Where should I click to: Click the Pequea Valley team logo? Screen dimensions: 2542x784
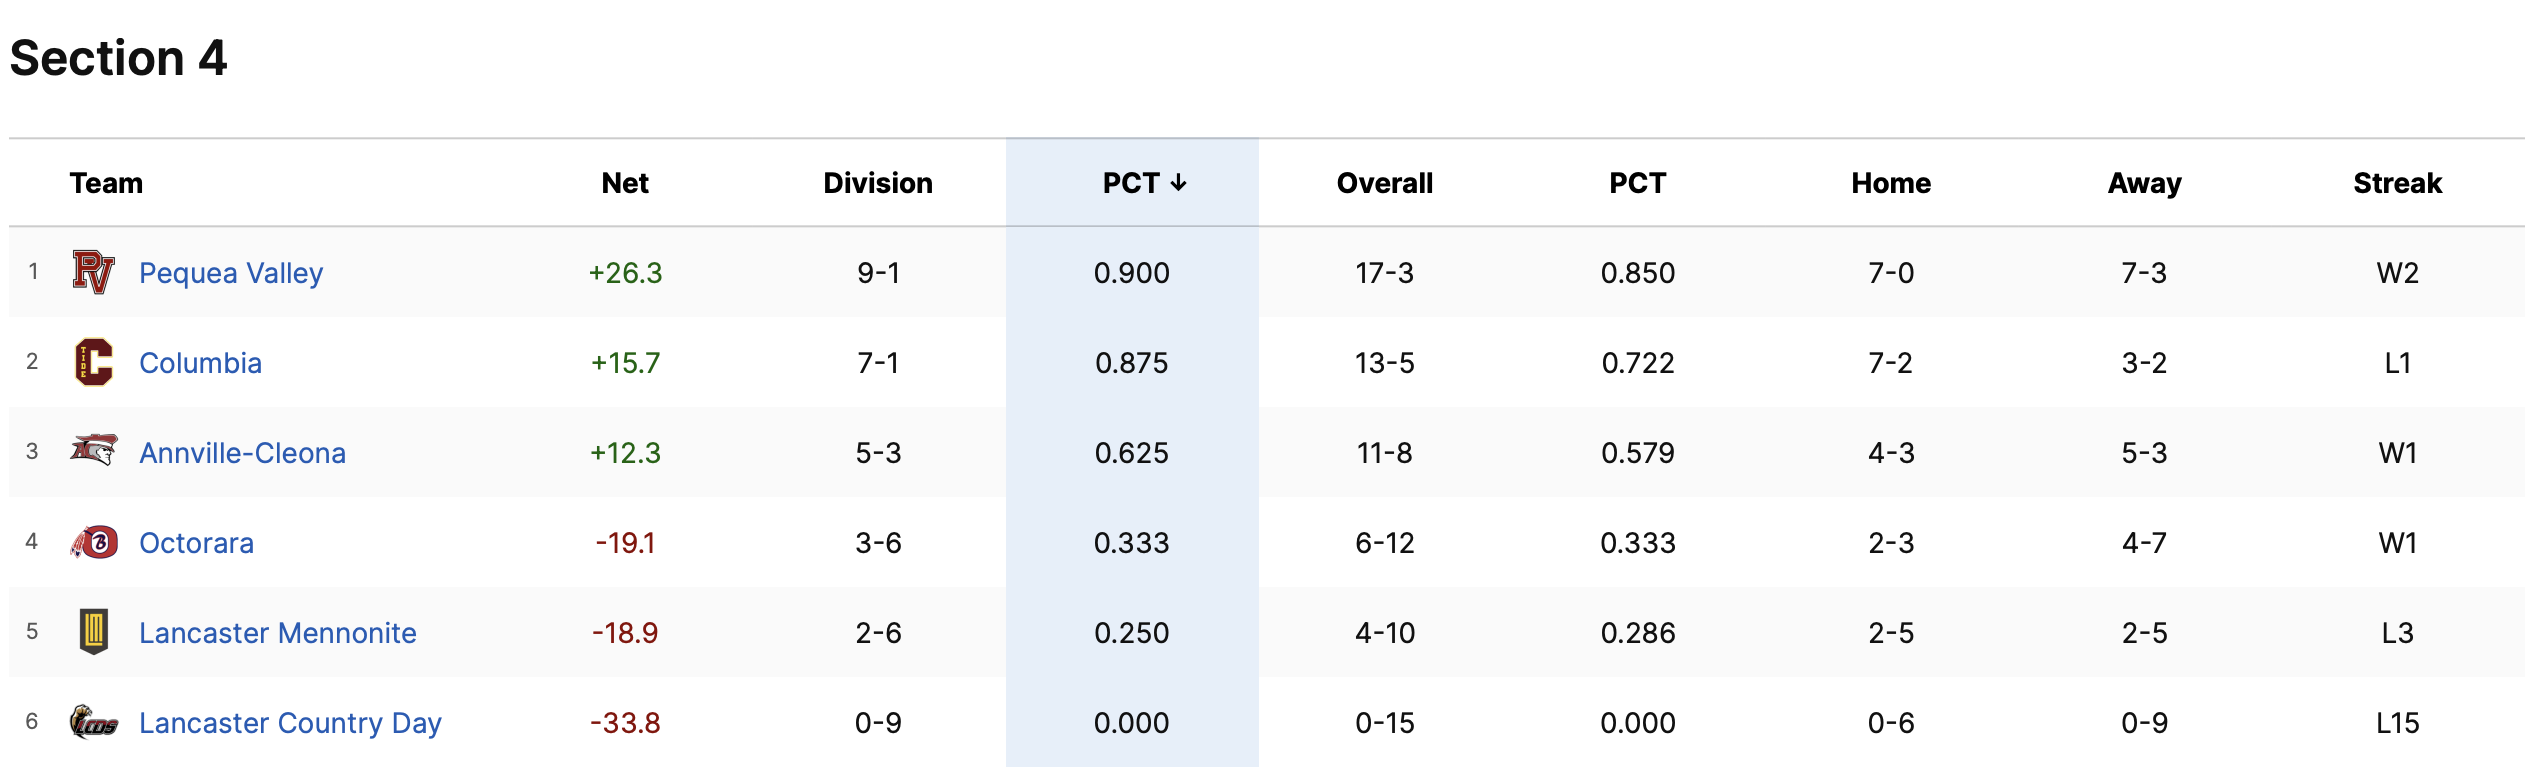tap(94, 272)
